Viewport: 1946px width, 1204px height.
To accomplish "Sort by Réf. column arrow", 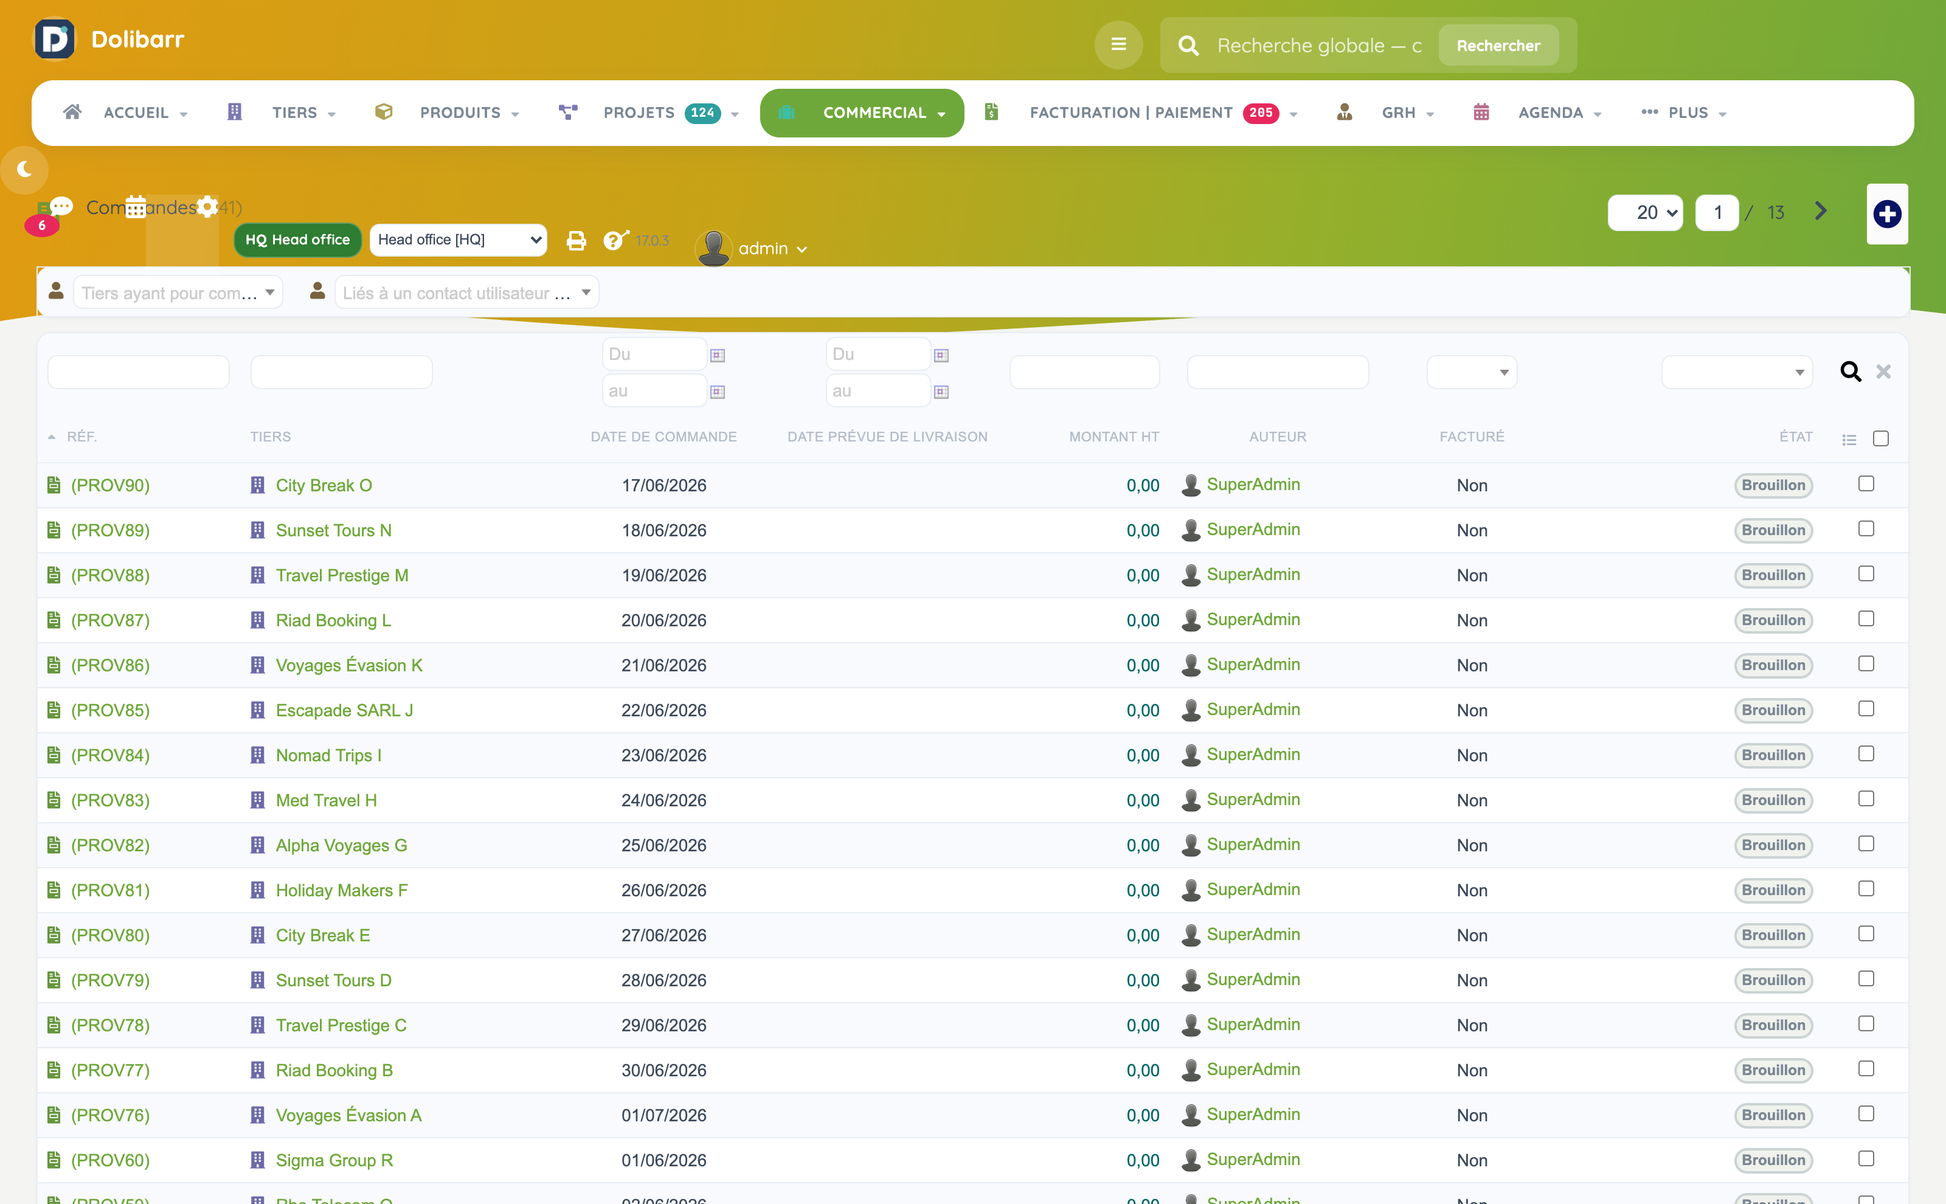I will pos(52,437).
